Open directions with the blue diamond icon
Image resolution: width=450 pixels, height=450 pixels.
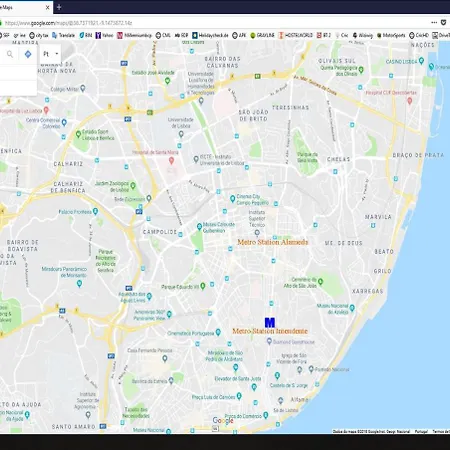(28, 54)
